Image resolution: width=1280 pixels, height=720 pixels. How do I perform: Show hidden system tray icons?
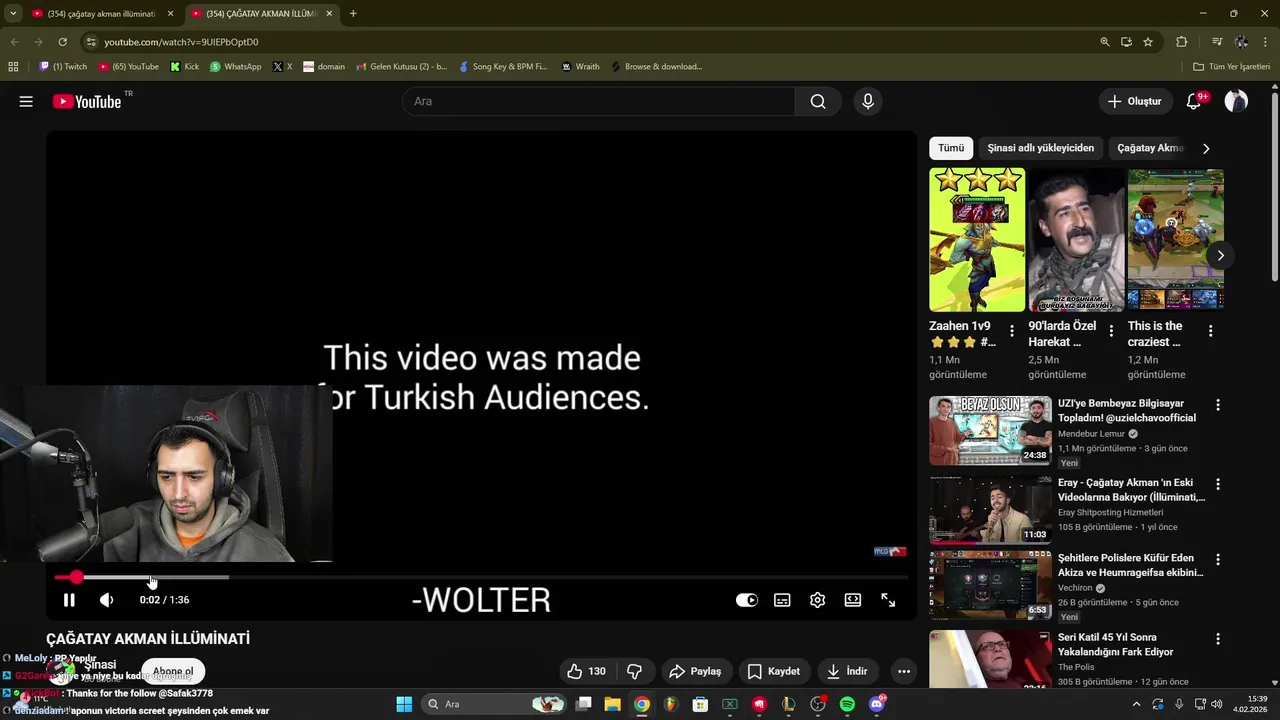click(x=1136, y=704)
